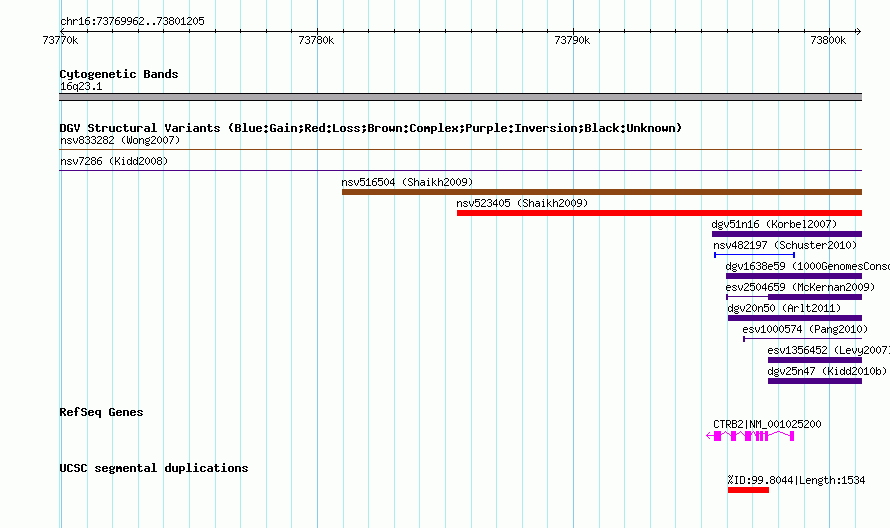This screenshot has height=528, width=890.
Task: Open the dgv1638e59 variant label
Action: tap(808, 266)
